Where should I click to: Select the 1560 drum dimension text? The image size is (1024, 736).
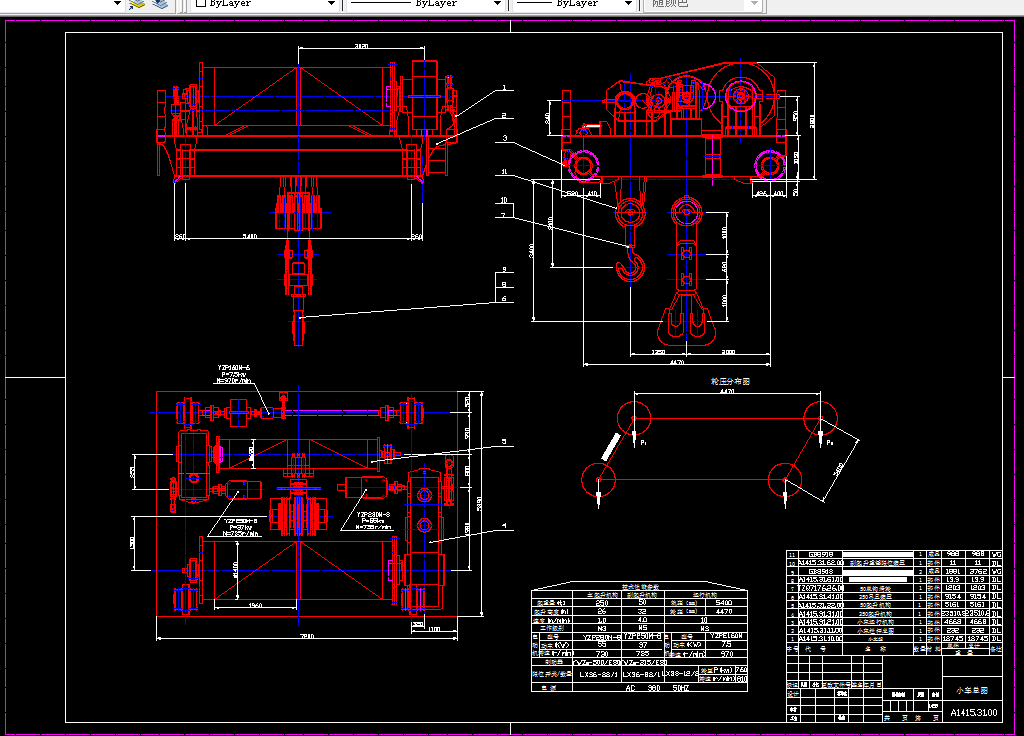(x=255, y=605)
